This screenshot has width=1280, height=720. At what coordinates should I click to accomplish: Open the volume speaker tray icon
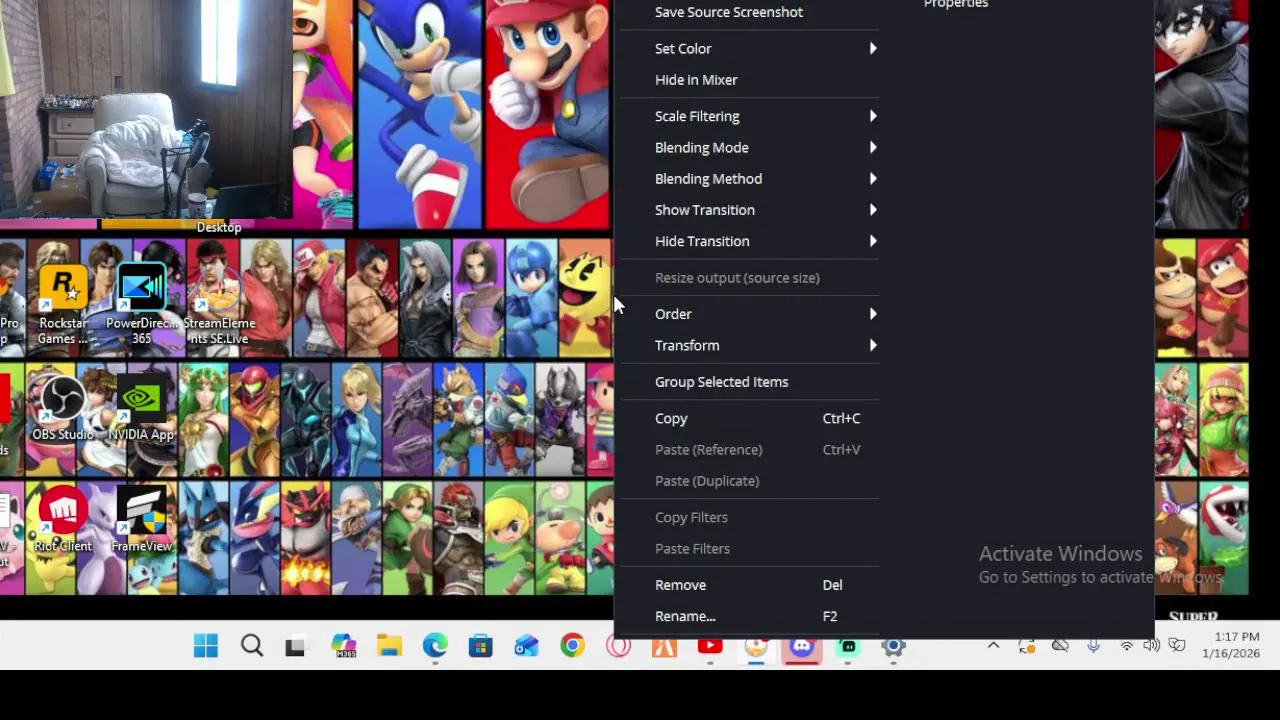tap(1151, 646)
